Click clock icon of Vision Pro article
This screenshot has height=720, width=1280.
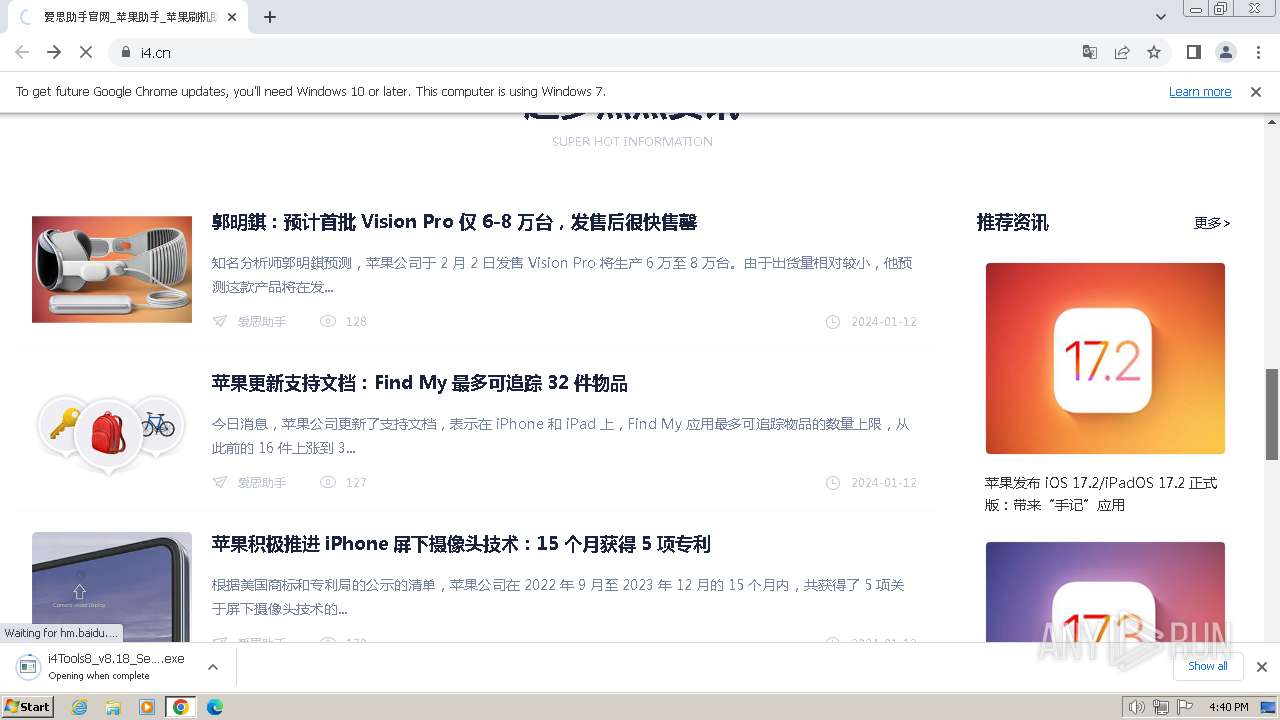point(833,321)
